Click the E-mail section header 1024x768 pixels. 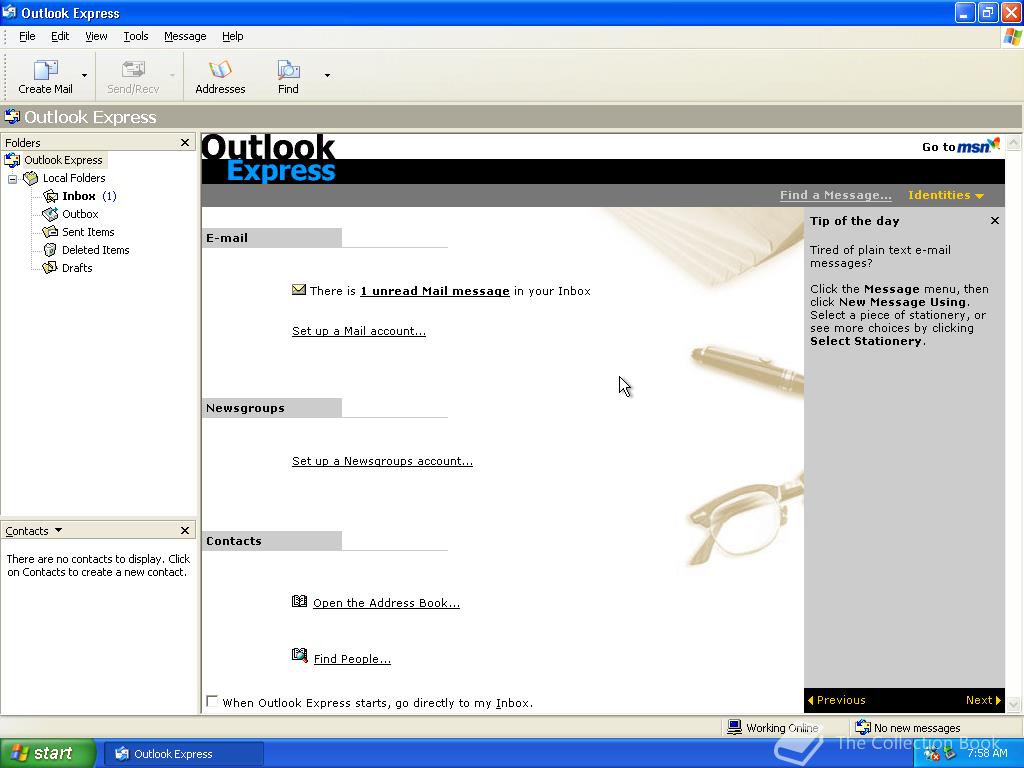(272, 238)
